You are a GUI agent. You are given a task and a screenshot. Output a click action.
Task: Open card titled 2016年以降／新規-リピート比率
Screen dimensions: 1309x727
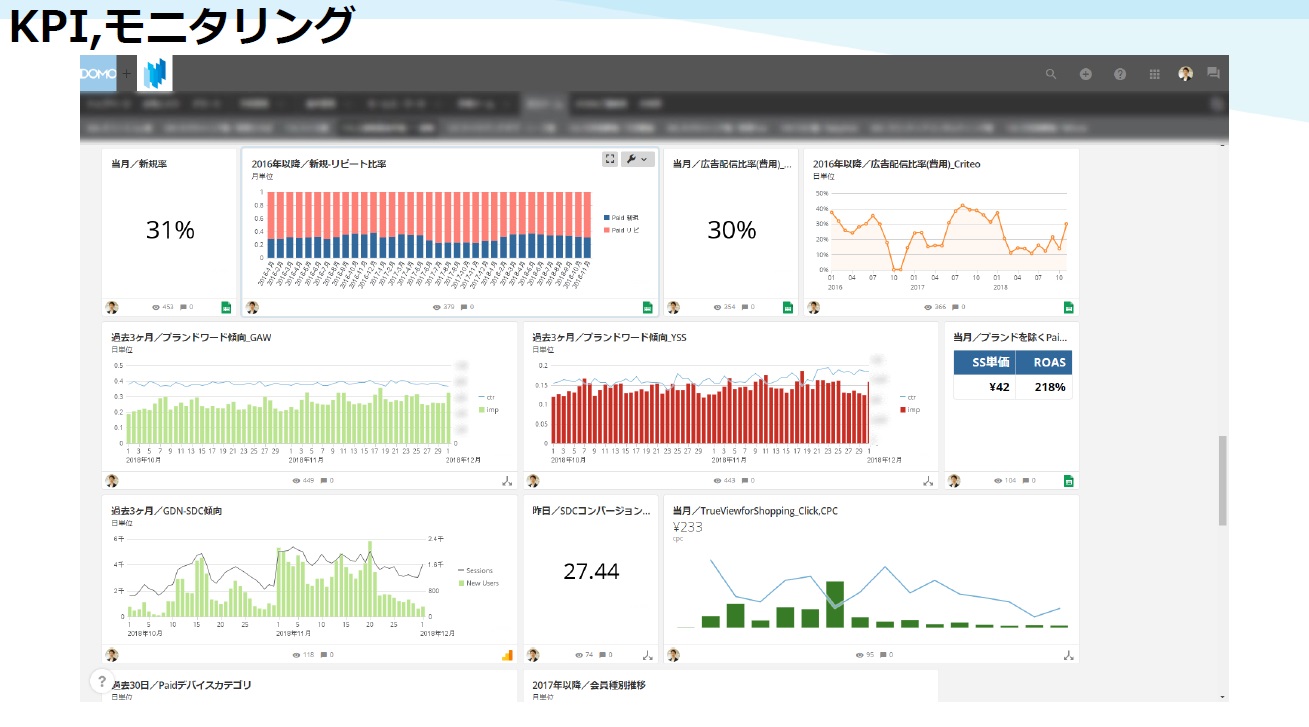(x=319, y=163)
